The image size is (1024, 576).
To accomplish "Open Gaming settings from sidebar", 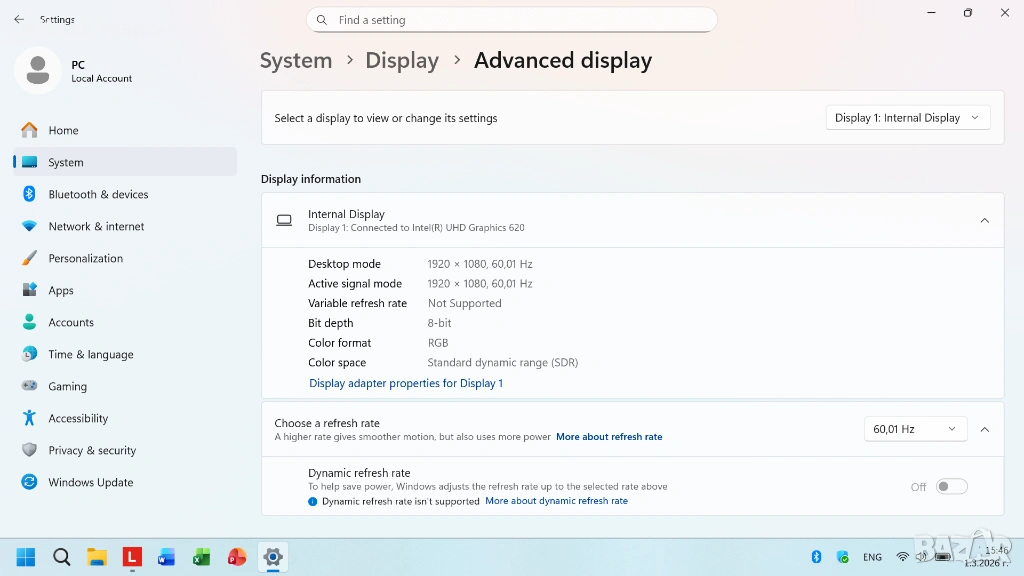I will click(x=67, y=386).
